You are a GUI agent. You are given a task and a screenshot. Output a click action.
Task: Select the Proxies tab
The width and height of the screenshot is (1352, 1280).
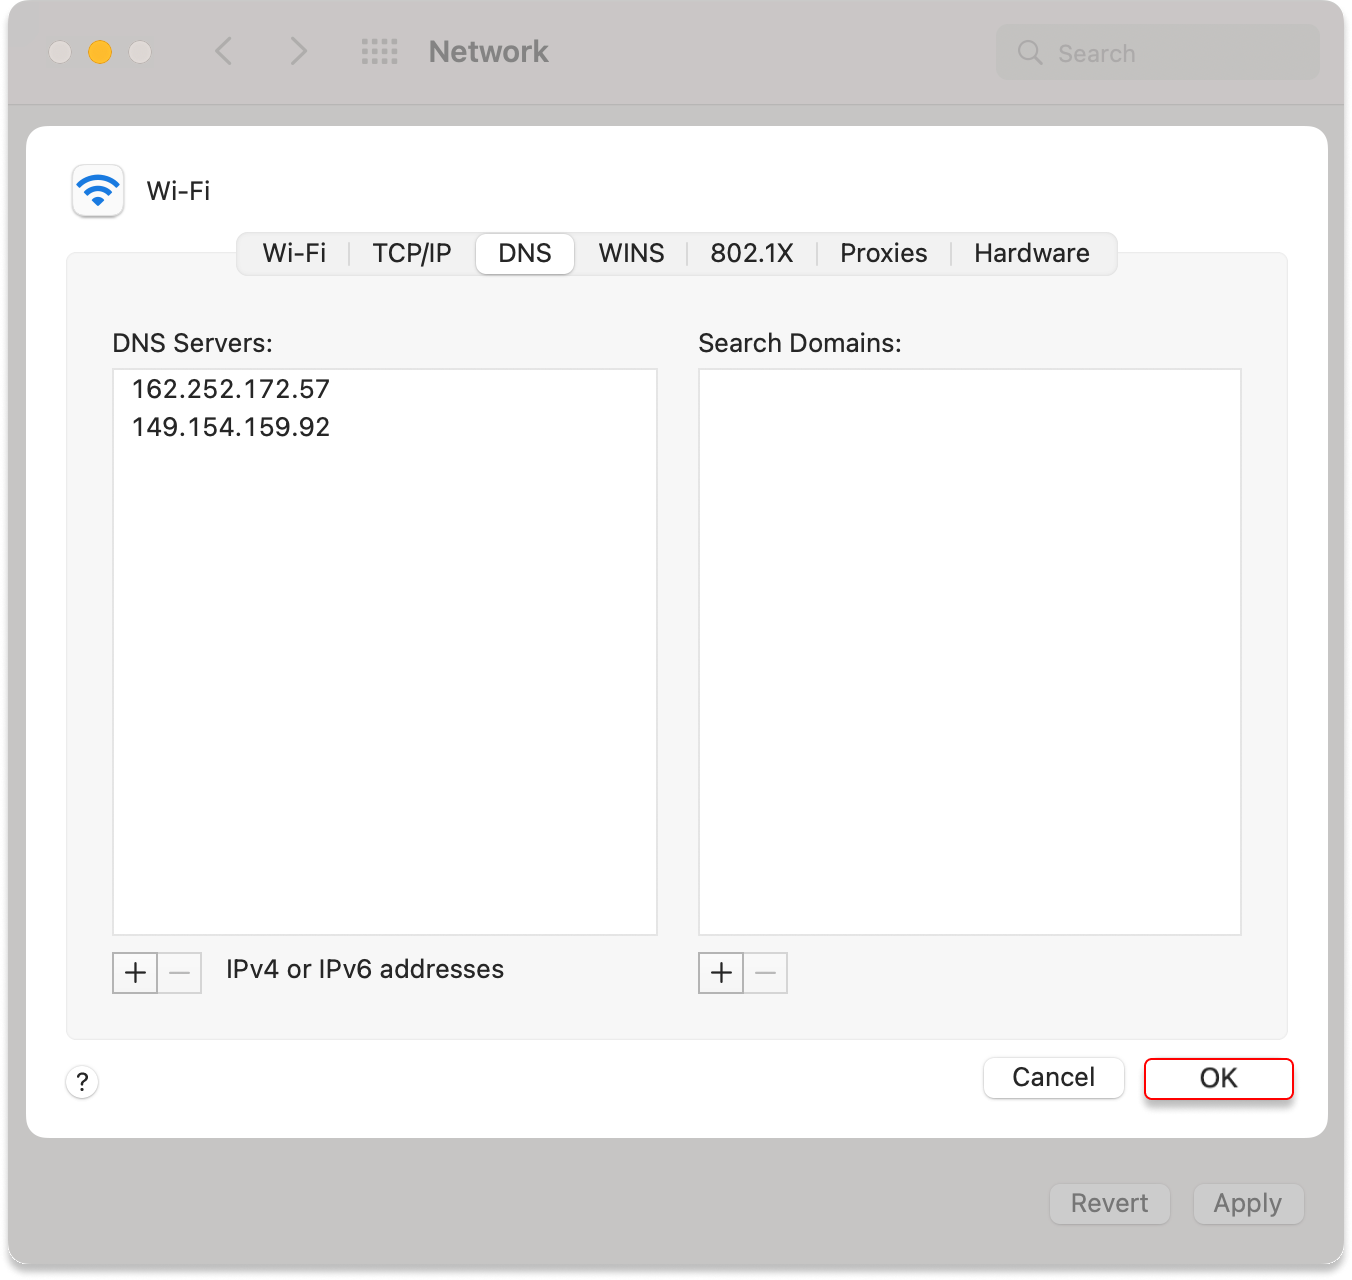(x=883, y=253)
